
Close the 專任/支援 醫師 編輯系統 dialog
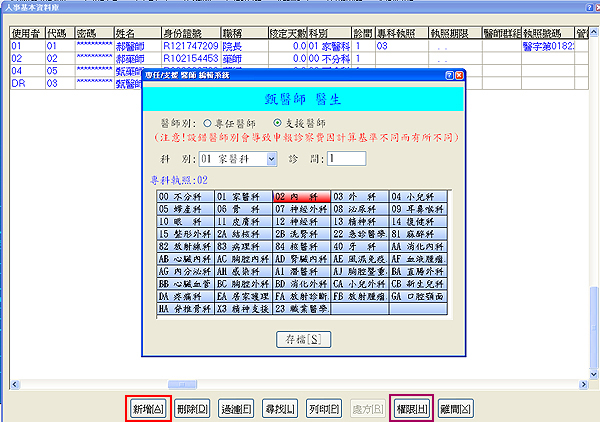click(457, 76)
